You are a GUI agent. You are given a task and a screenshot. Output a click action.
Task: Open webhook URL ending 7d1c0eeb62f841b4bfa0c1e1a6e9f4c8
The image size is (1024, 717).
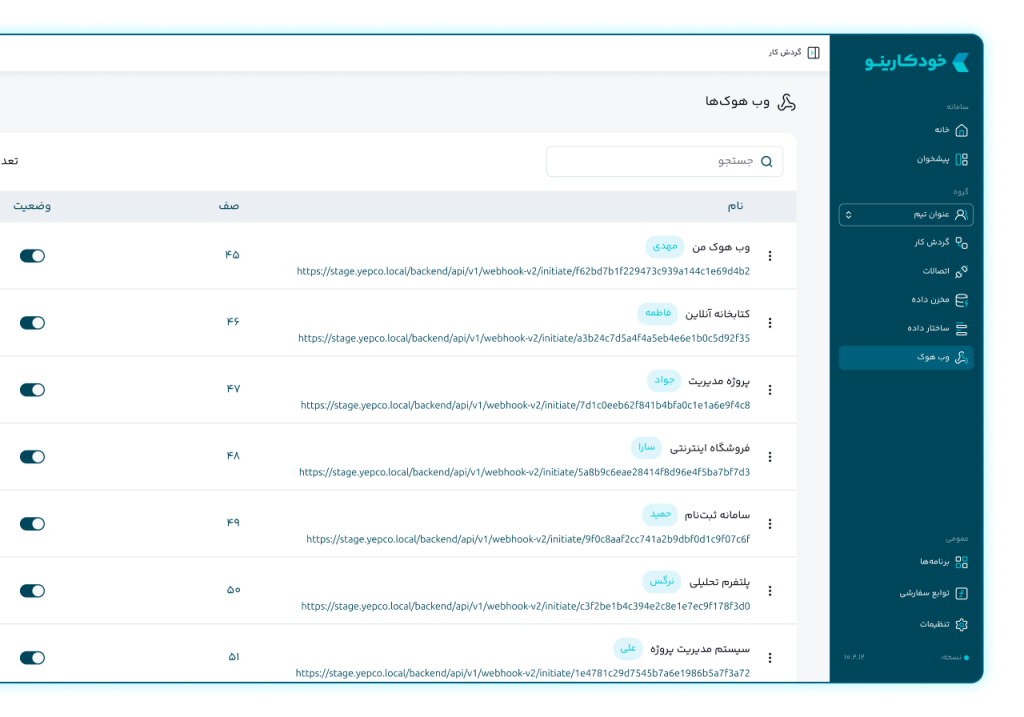(x=525, y=406)
